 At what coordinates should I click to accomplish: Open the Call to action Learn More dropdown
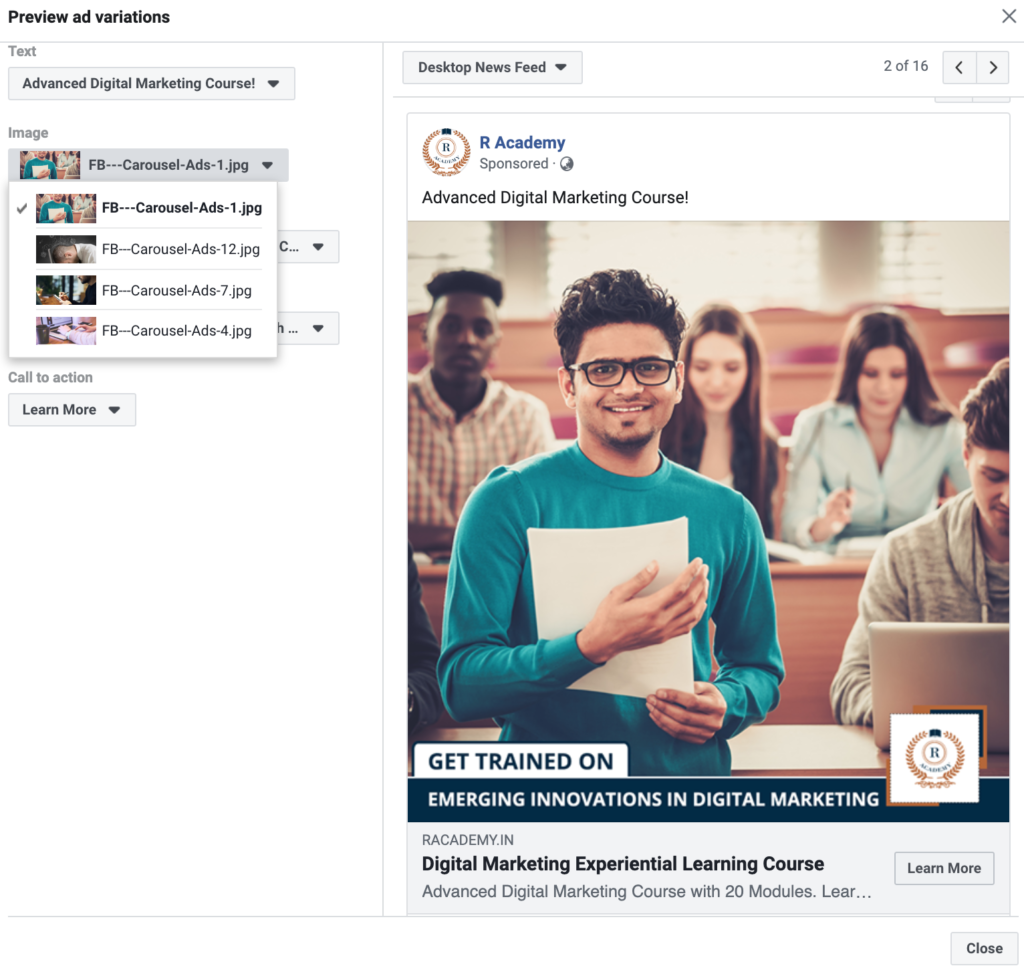point(71,409)
